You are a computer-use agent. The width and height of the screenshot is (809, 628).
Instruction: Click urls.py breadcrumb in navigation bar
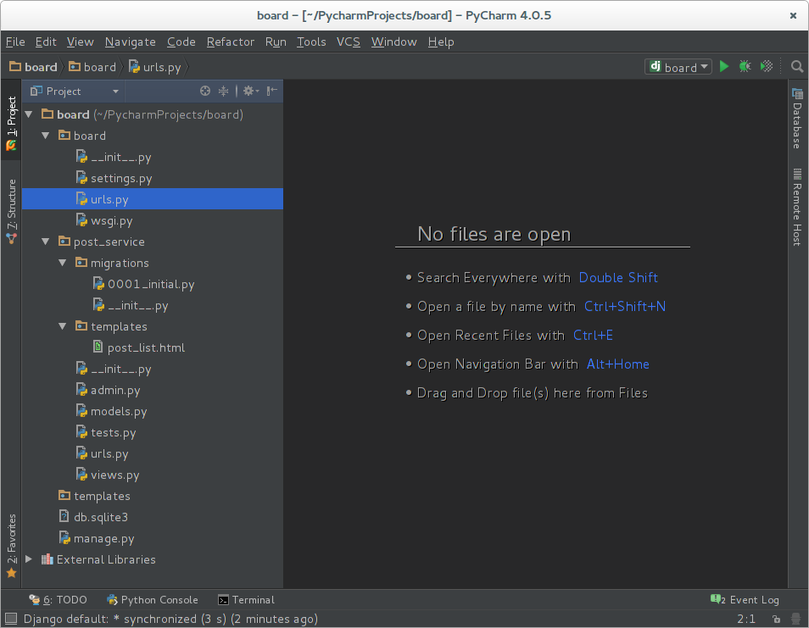coord(155,67)
